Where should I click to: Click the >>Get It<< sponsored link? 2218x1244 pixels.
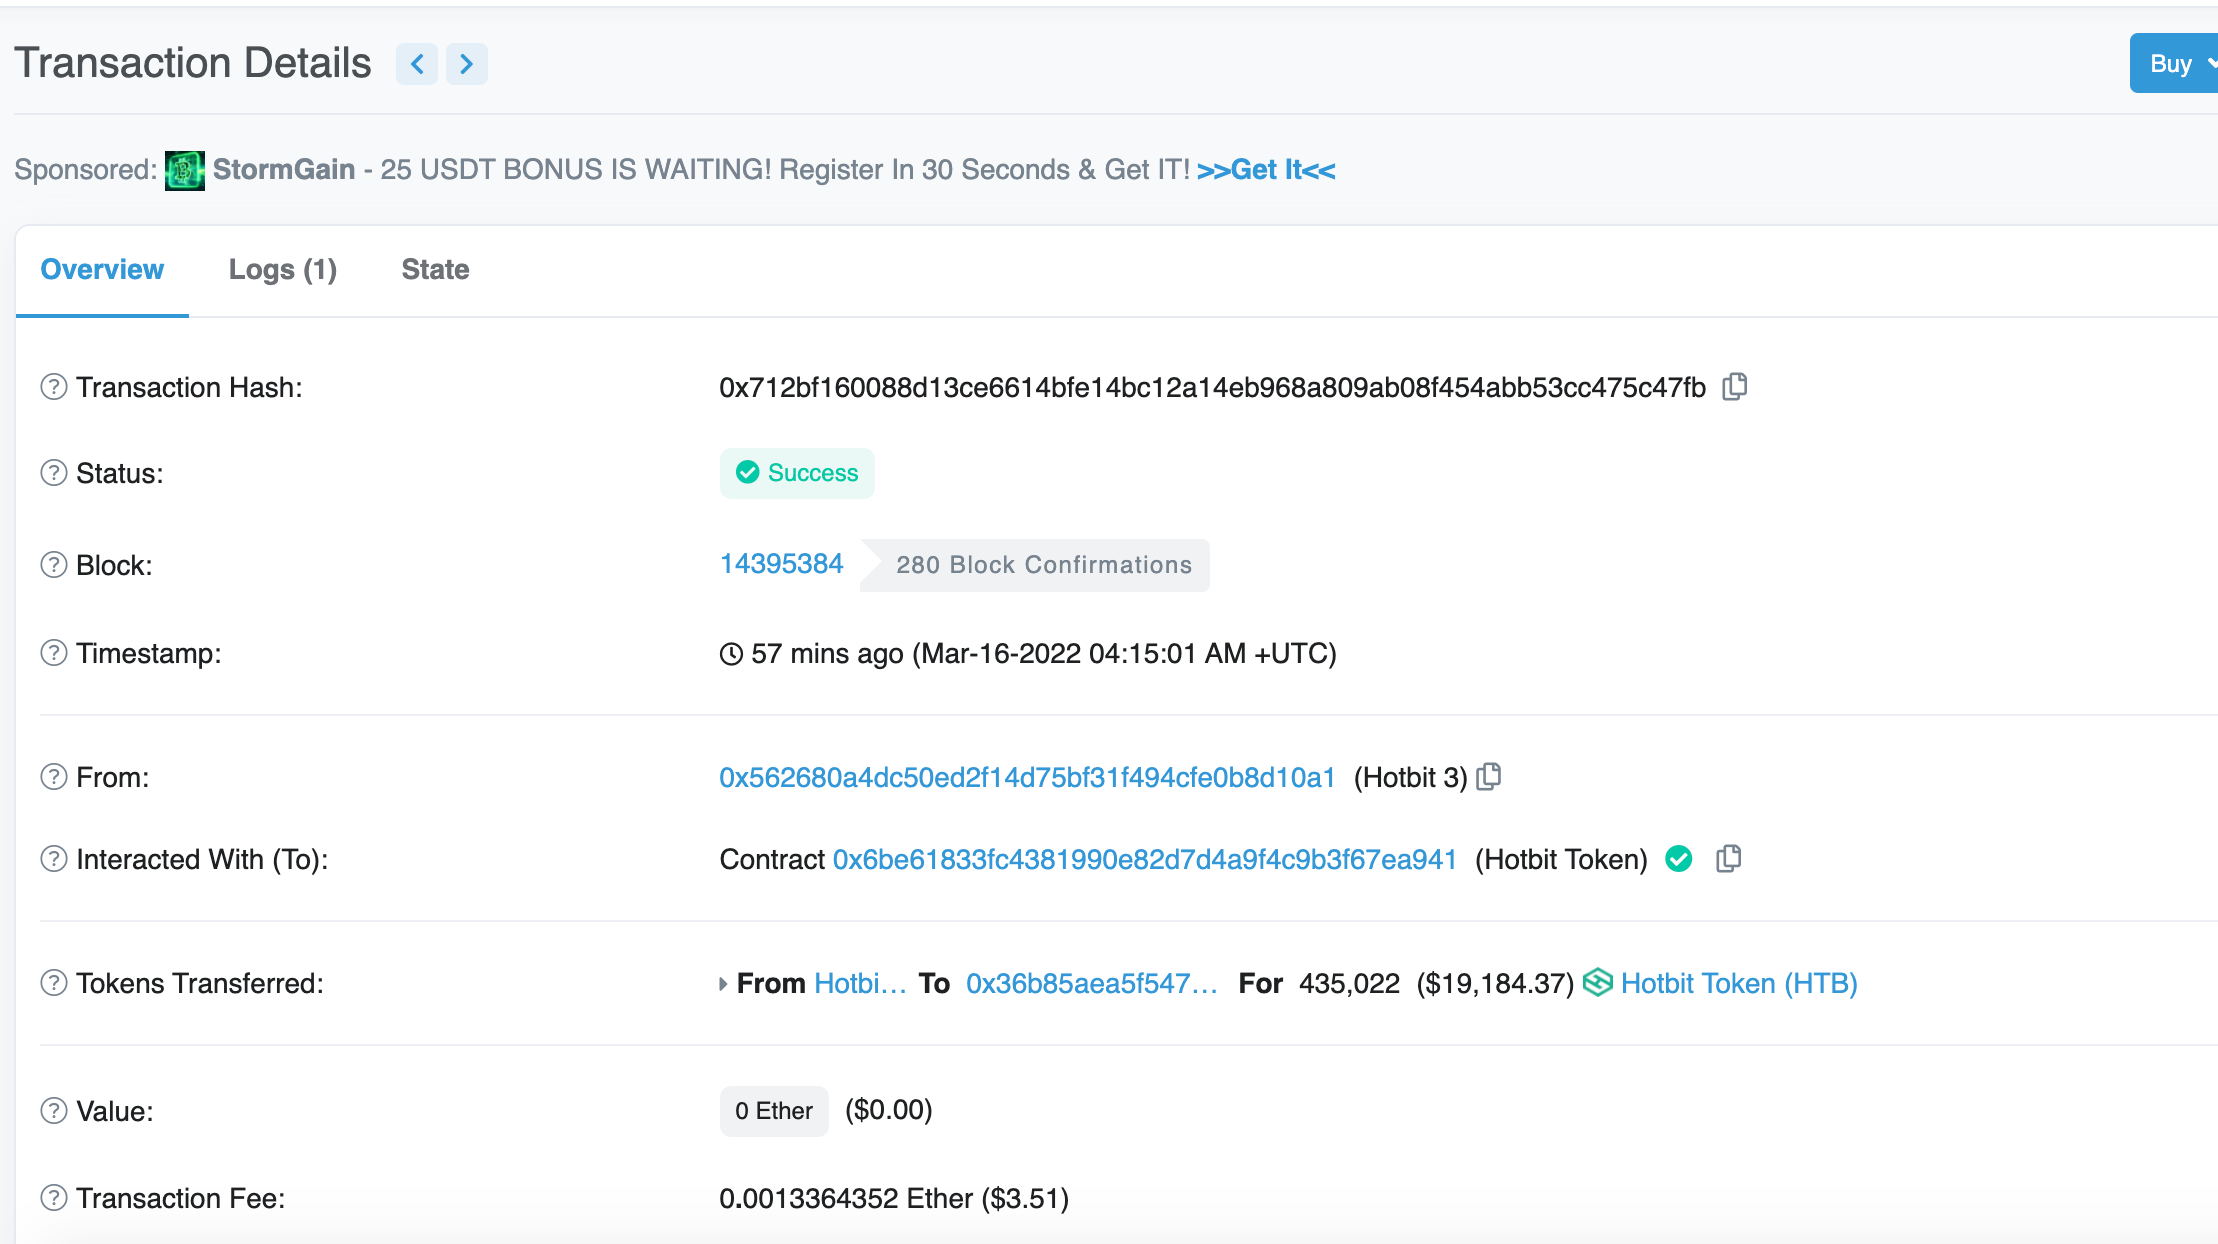click(1266, 170)
